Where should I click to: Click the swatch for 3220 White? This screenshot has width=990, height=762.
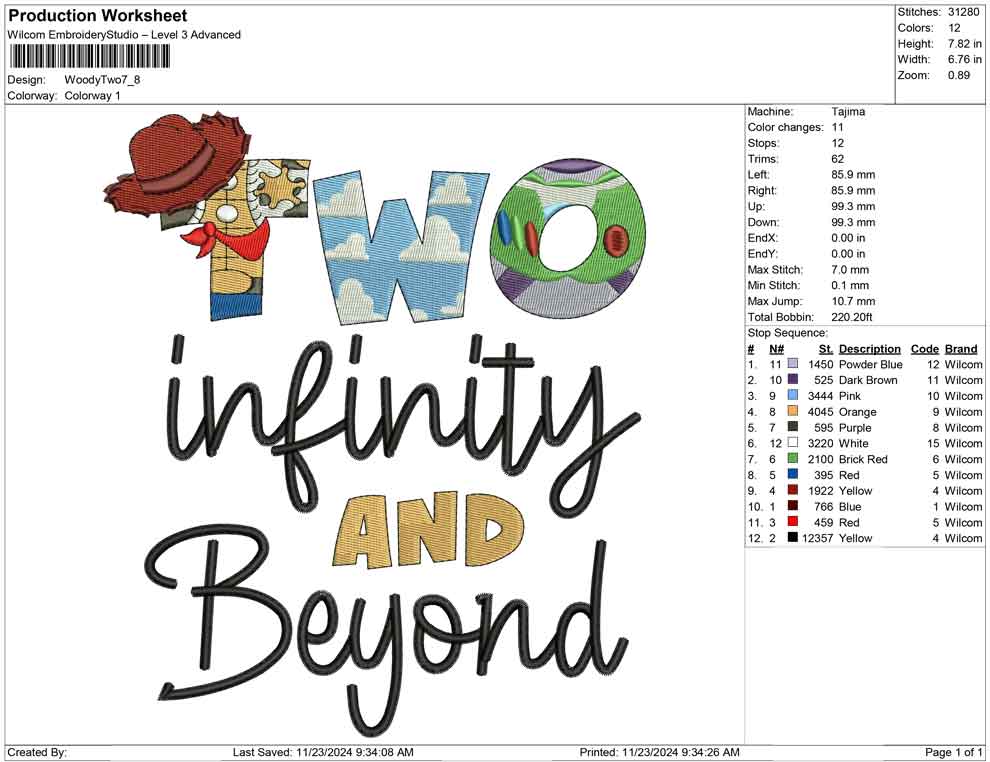tap(792, 443)
